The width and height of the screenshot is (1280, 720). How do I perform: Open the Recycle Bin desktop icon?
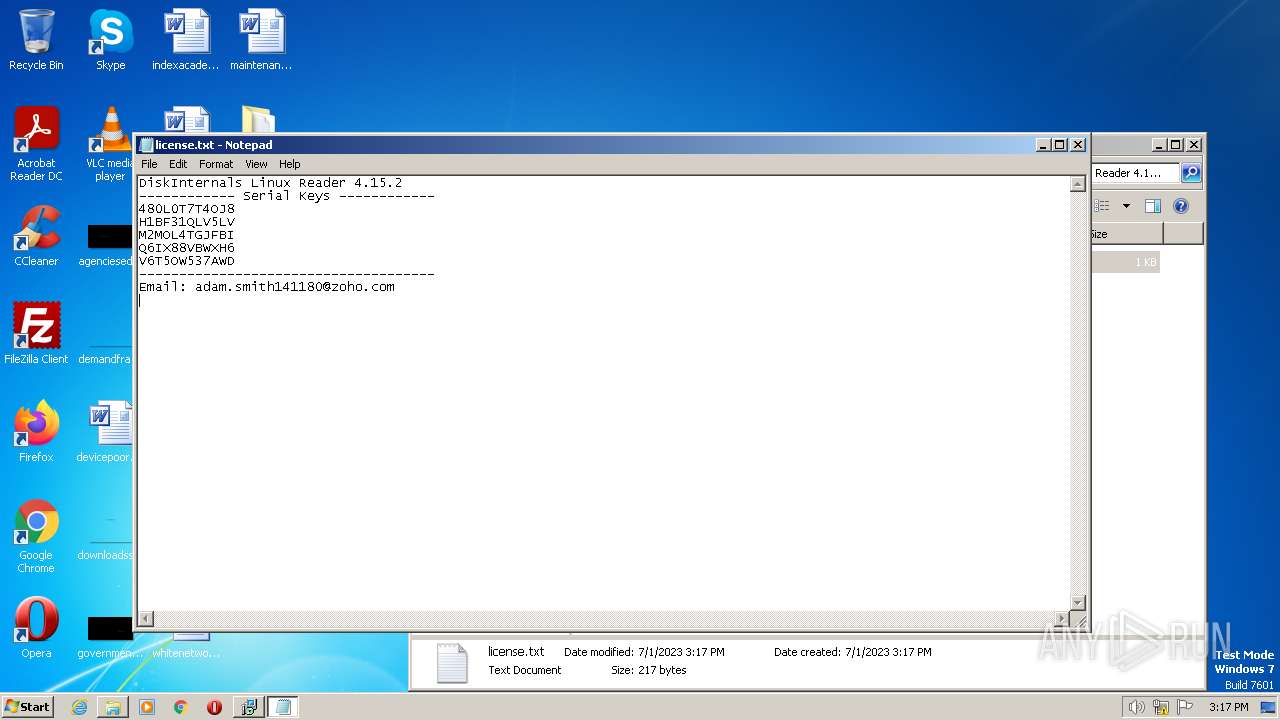(x=36, y=40)
